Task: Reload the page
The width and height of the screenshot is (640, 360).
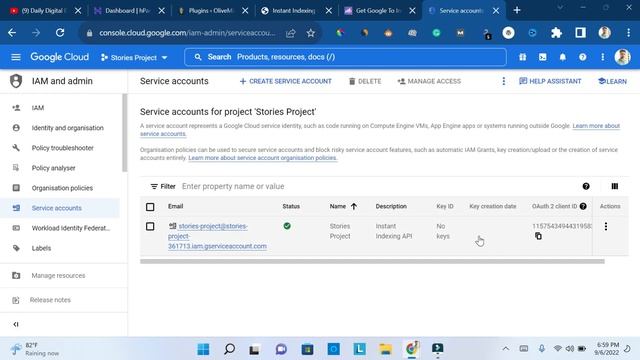Action: [x=60, y=33]
